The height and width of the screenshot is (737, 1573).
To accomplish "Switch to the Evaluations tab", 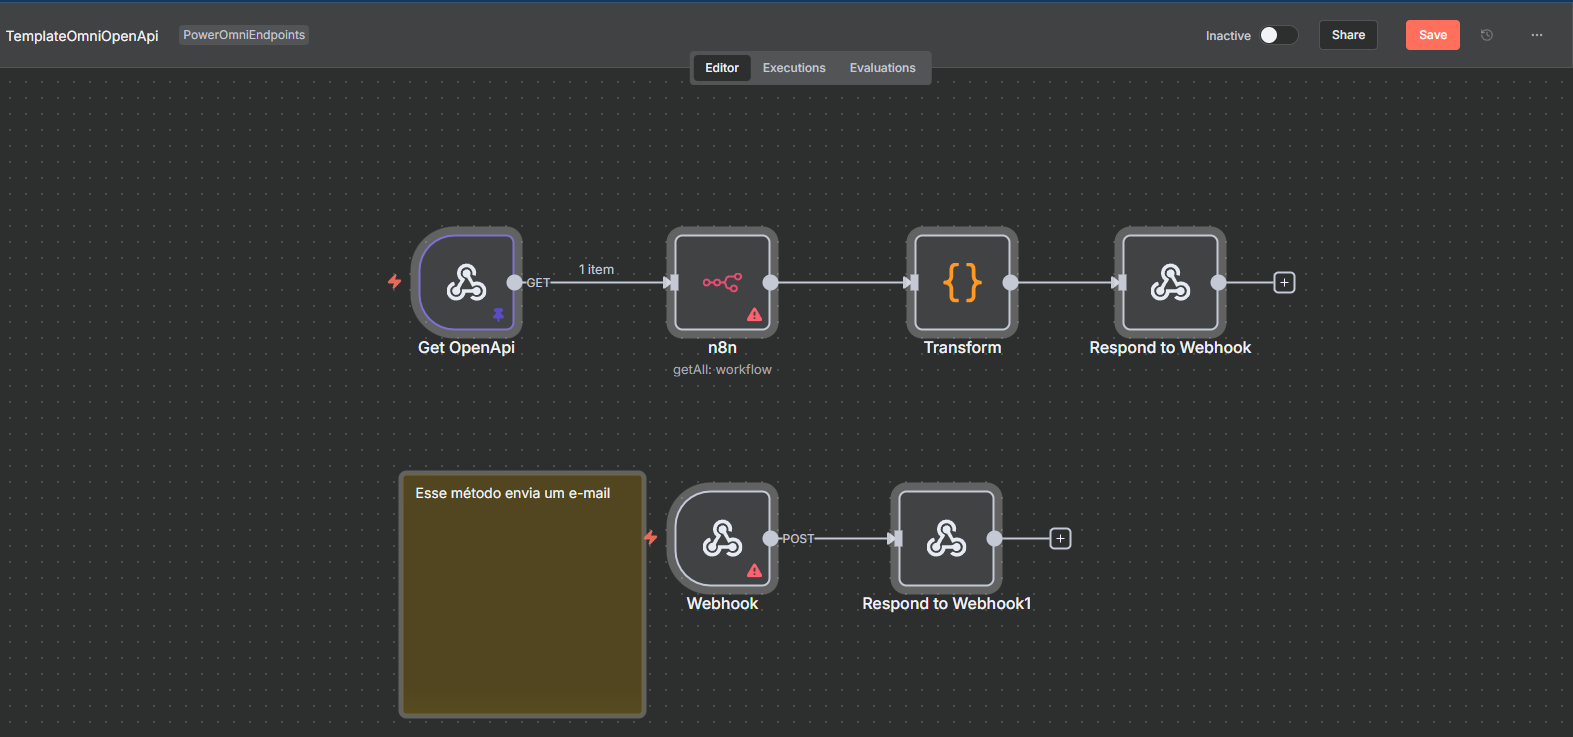I will (882, 68).
